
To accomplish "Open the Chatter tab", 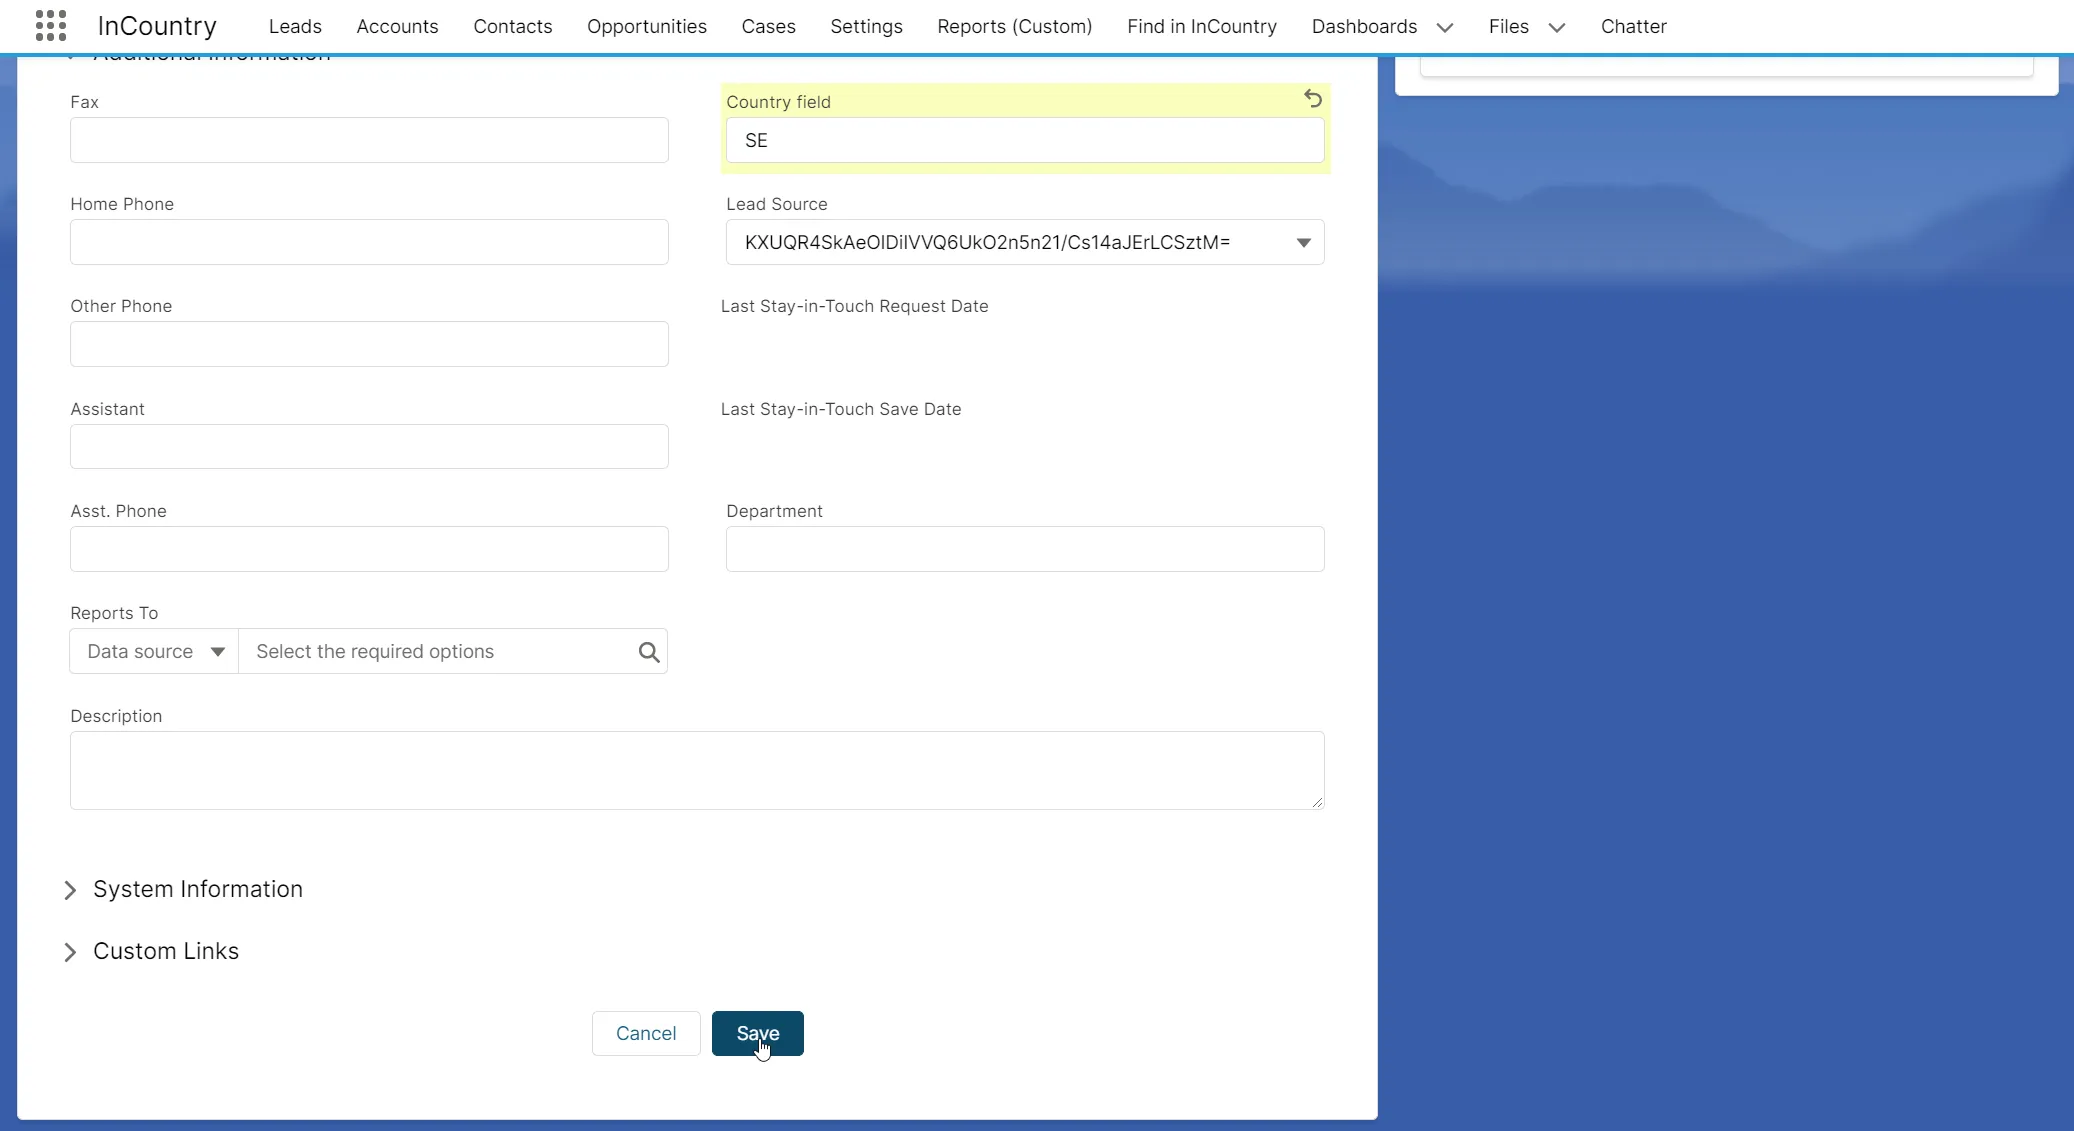I will [1633, 27].
